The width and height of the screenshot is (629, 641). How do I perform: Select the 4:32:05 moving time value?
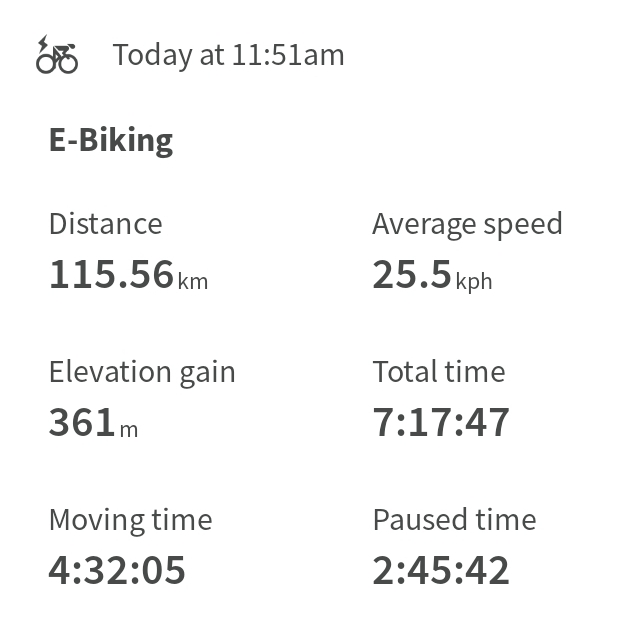117,570
